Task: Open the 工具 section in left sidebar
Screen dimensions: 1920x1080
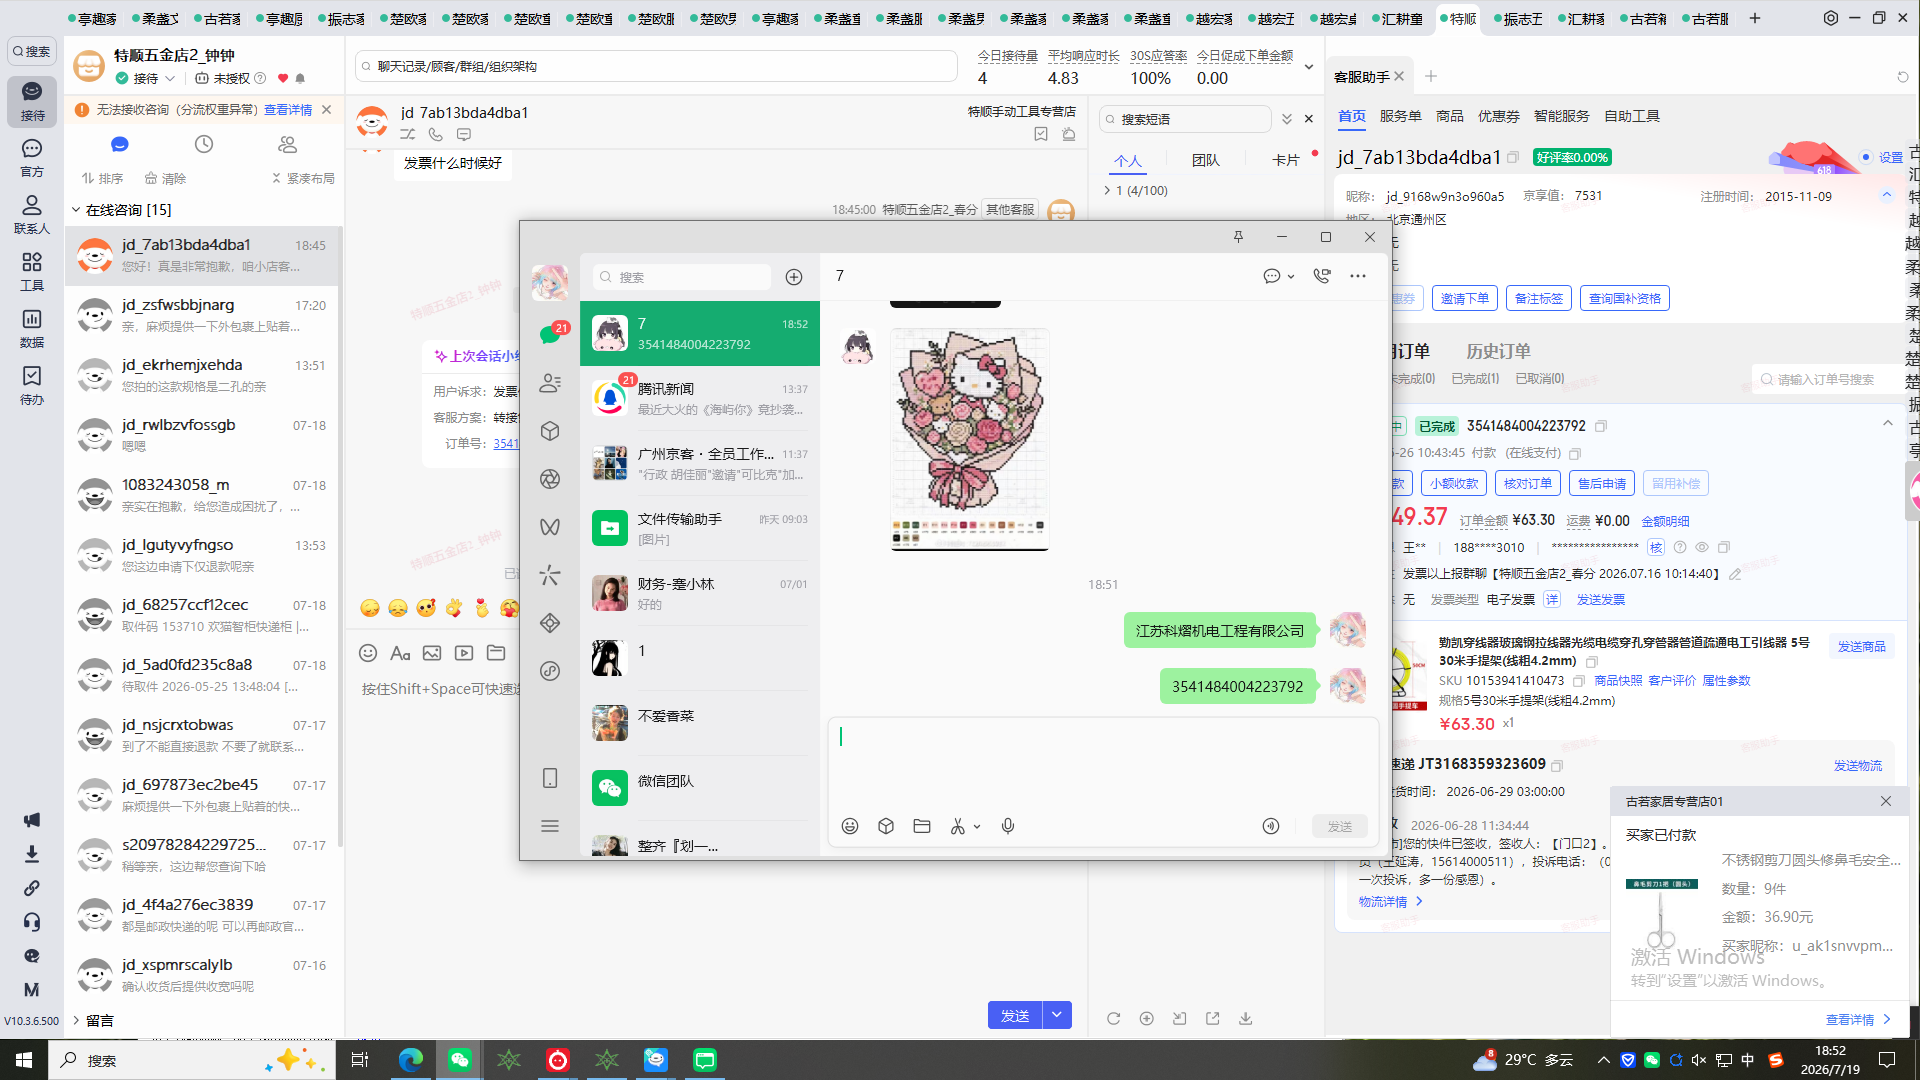Action: (x=32, y=271)
